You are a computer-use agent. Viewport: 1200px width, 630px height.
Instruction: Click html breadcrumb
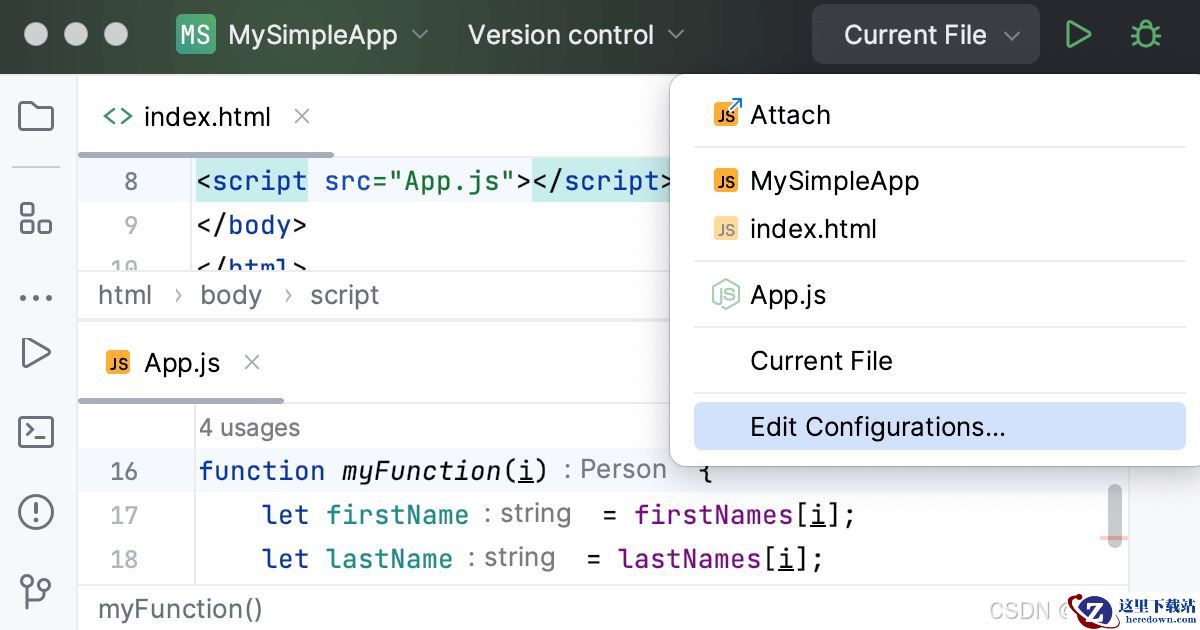pos(125,295)
